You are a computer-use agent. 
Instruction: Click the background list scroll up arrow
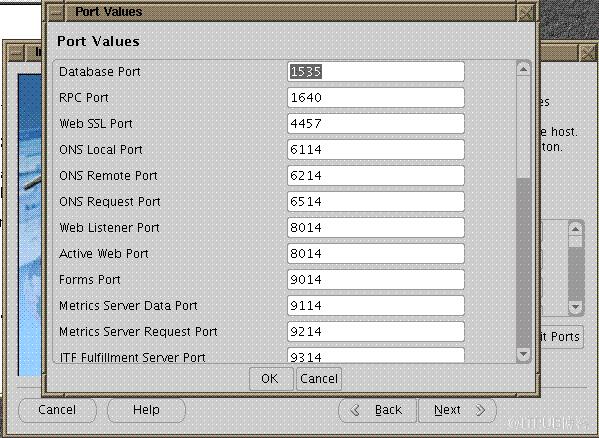point(575,229)
